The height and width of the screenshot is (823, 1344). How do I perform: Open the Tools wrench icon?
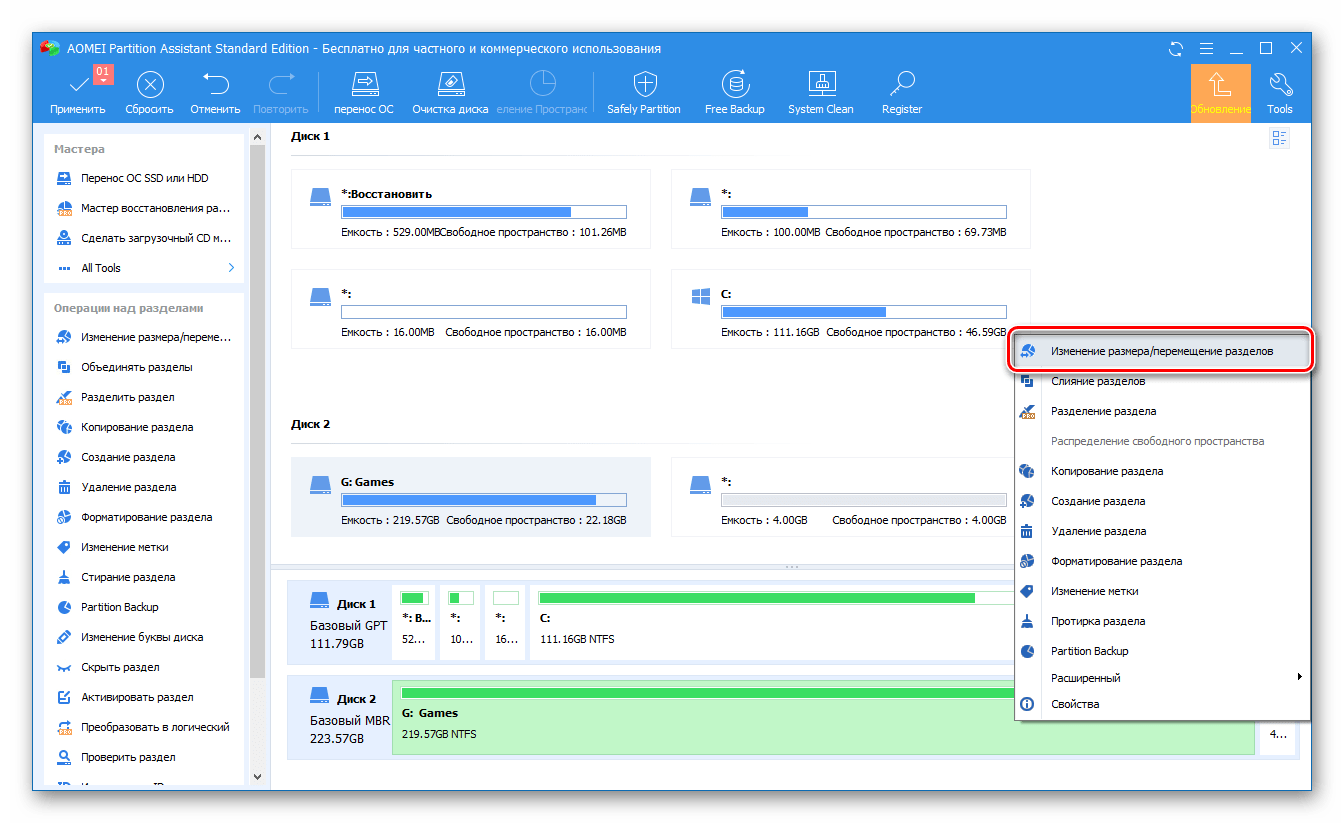pyautogui.click(x=1279, y=85)
